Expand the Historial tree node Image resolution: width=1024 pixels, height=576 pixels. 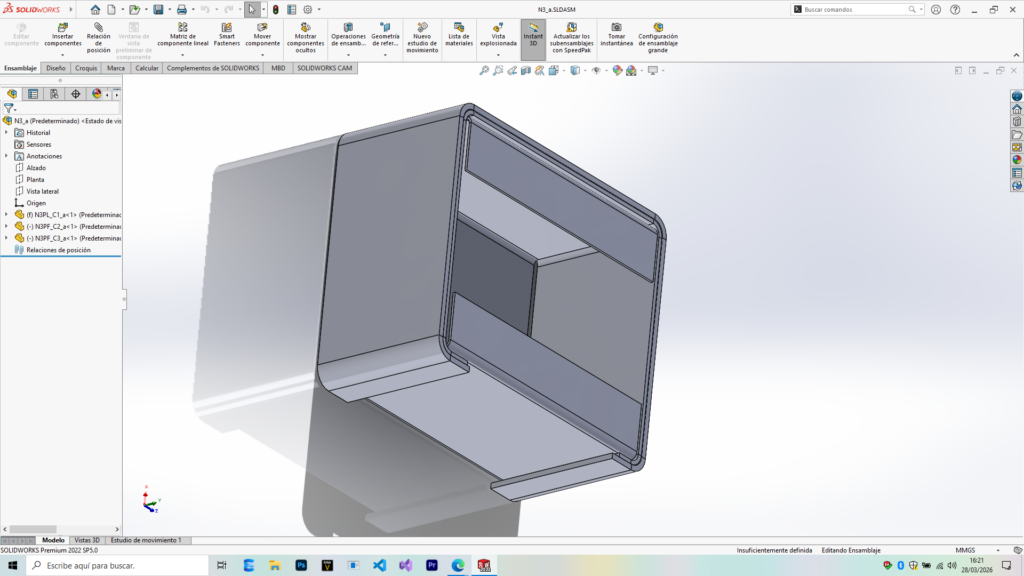click(x=6, y=132)
